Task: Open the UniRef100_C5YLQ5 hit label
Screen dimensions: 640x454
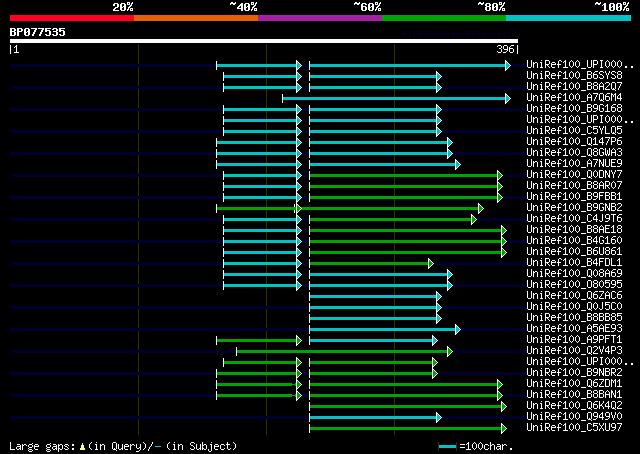Action: click(574, 131)
